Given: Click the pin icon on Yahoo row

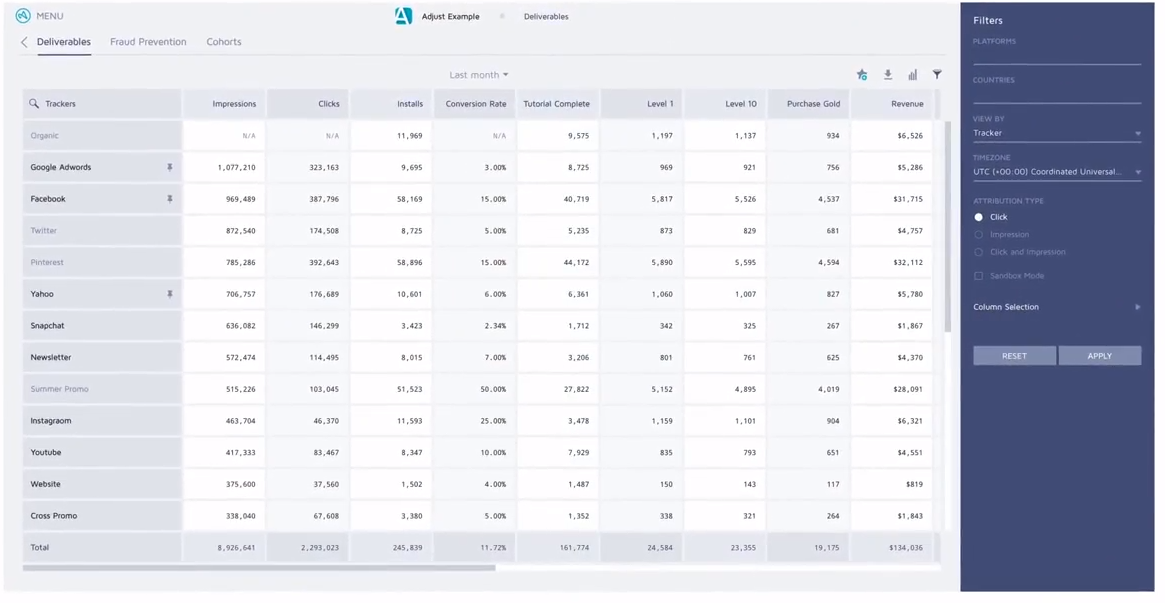Looking at the screenshot, I should 169,294.
